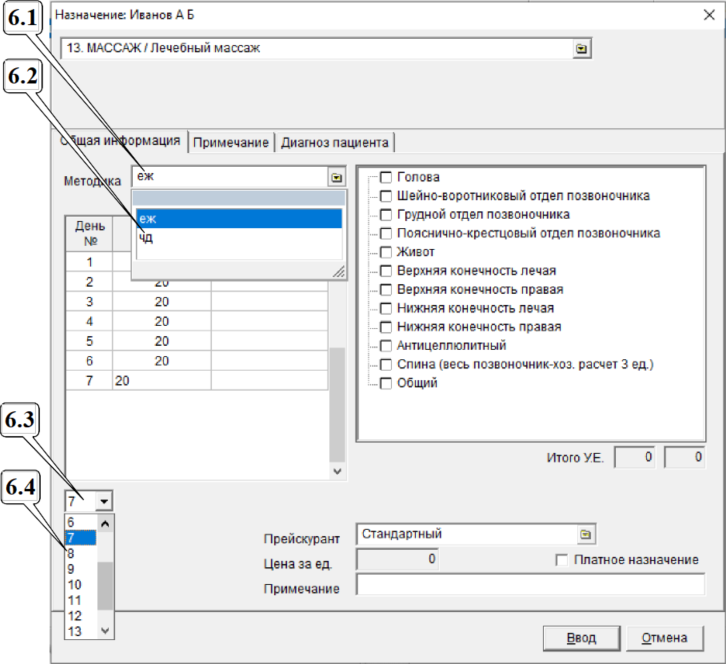
Task: Click the Методика field lookup icon
Action: click(336, 177)
